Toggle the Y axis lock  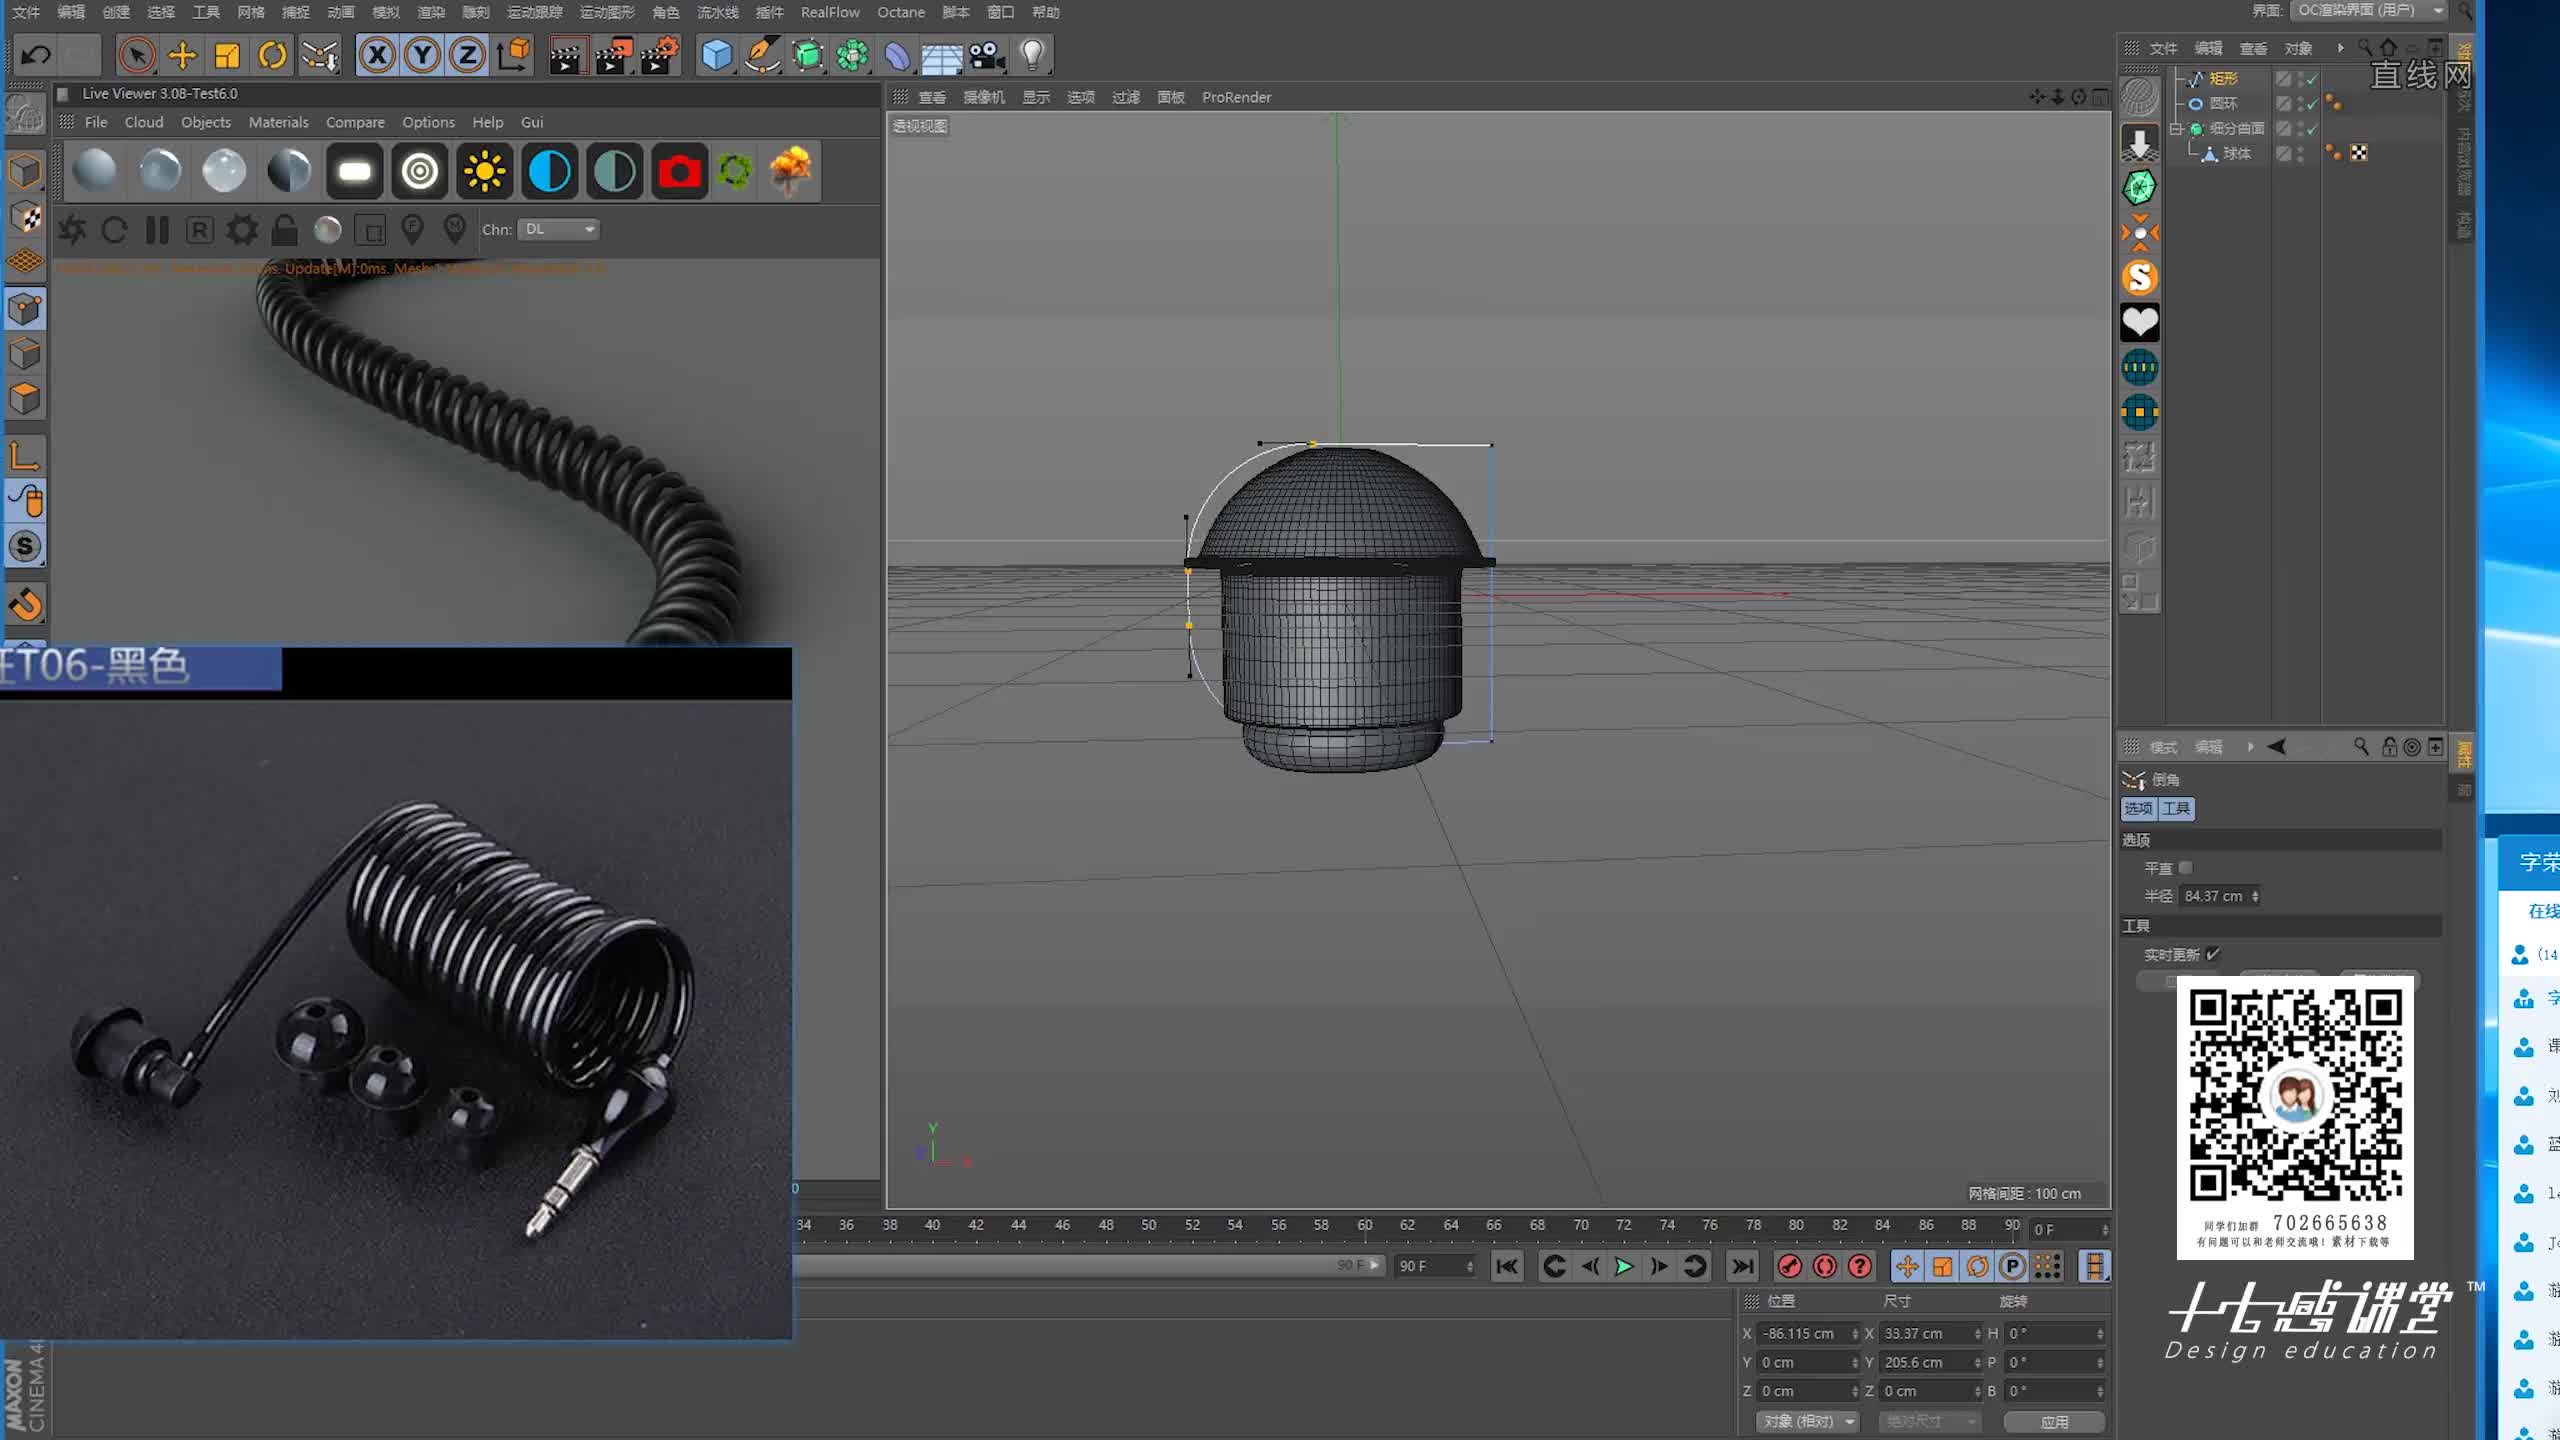(x=422, y=55)
